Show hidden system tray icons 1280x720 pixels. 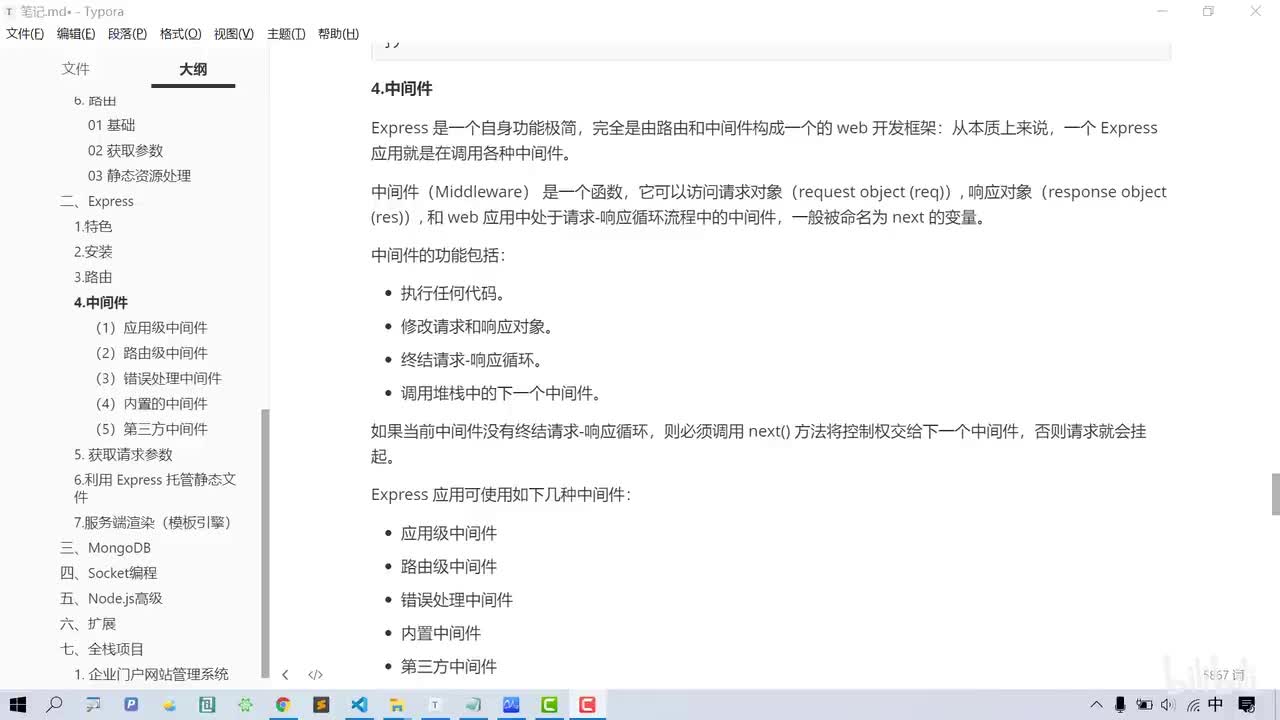coord(1097,705)
